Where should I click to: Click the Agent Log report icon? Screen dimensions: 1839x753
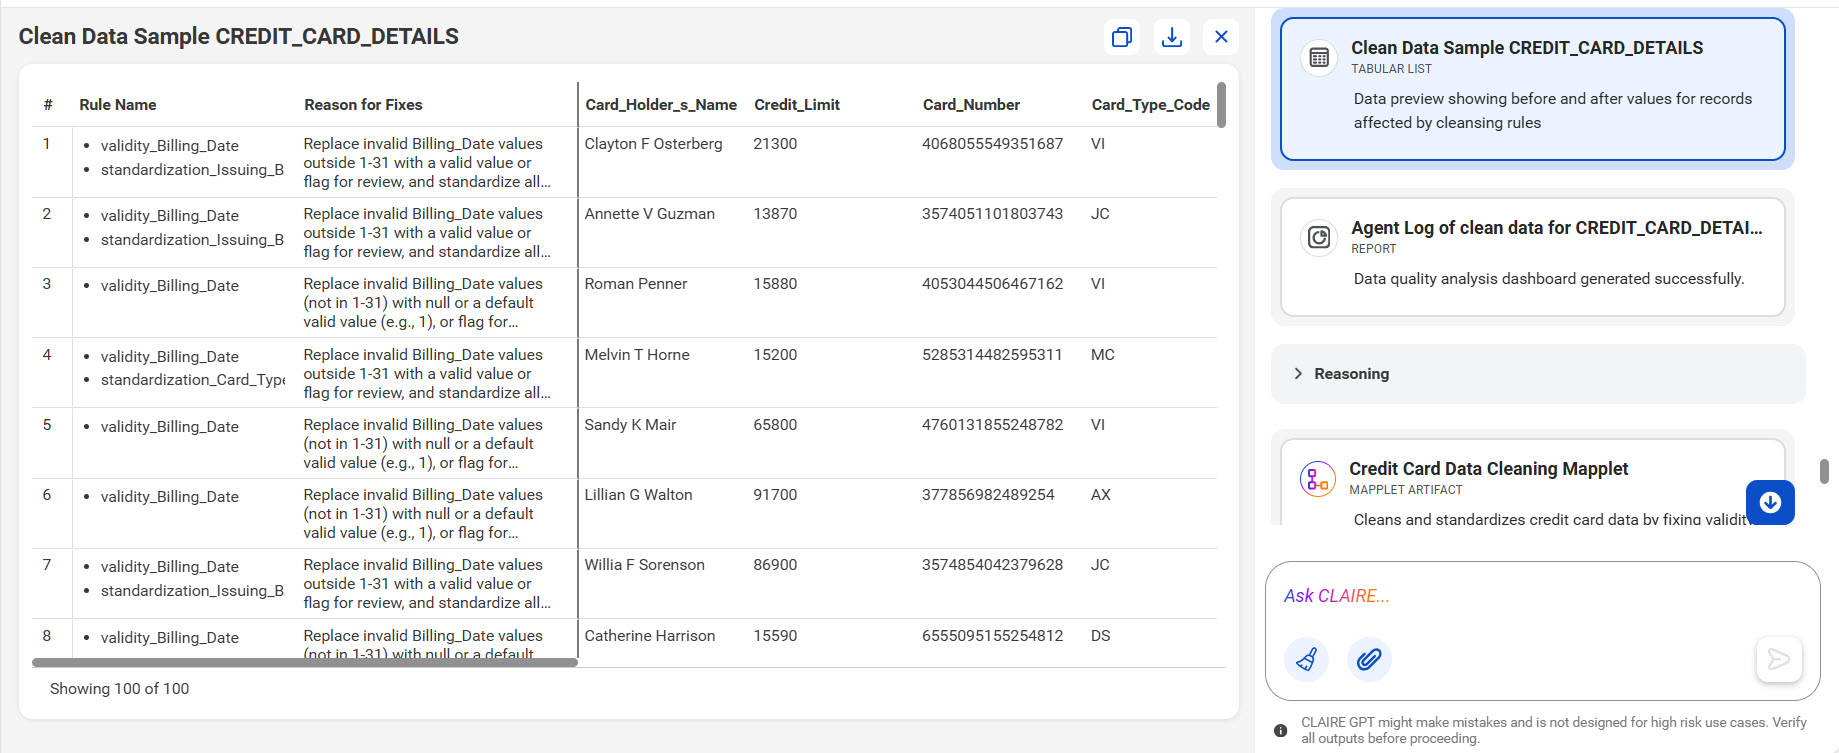pyautogui.click(x=1319, y=237)
